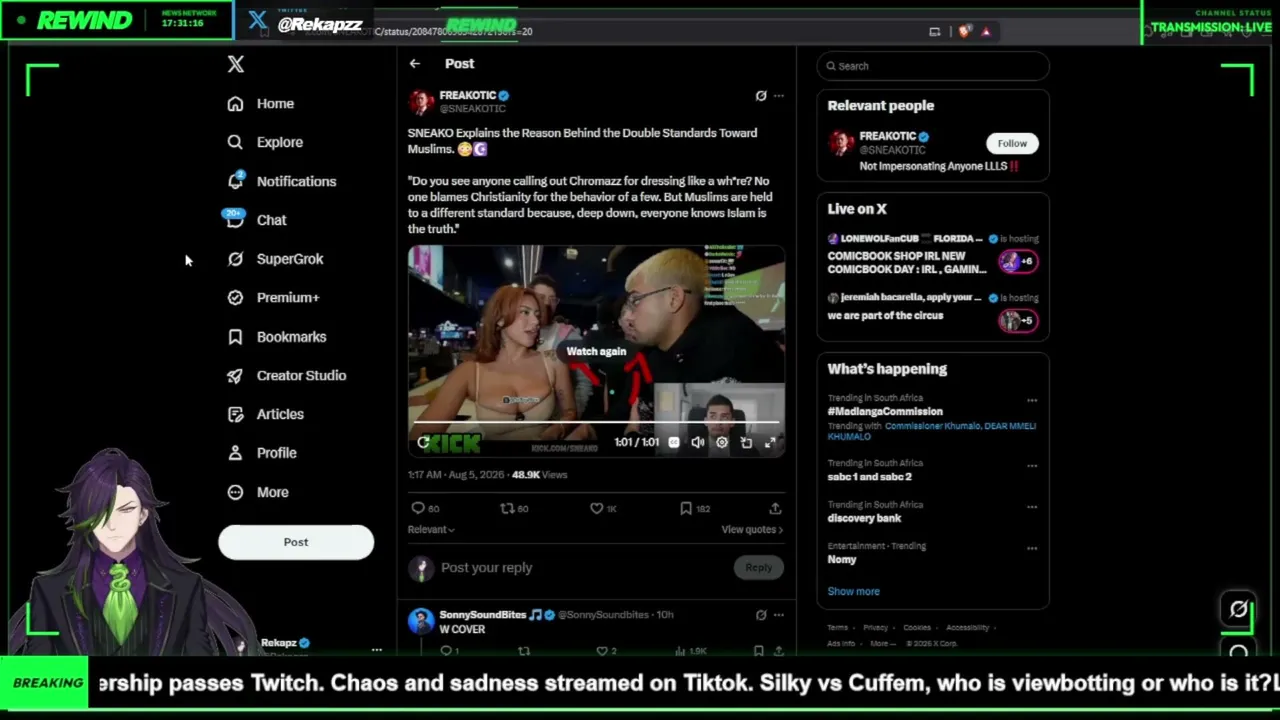
Task: Open View quotes link
Action: point(752,530)
